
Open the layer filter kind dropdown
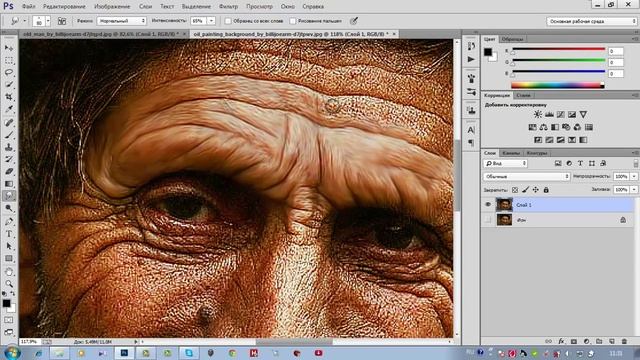point(506,163)
